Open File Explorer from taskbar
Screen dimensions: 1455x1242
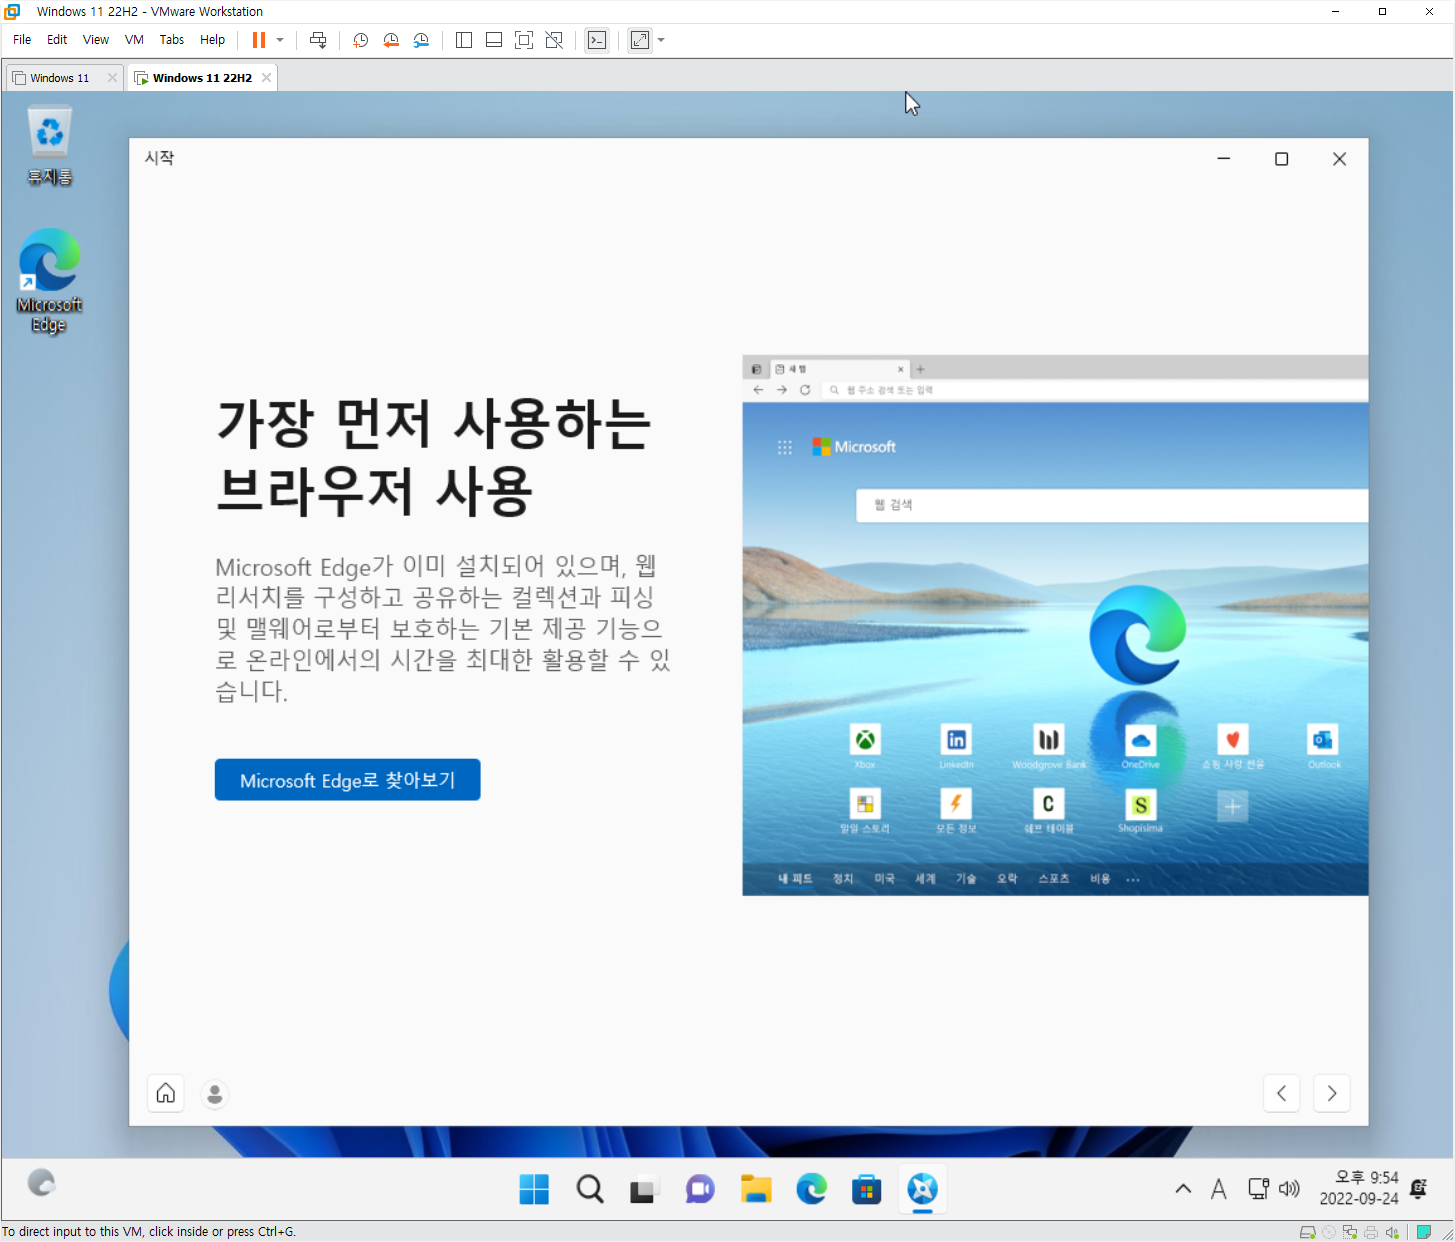(x=756, y=1189)
